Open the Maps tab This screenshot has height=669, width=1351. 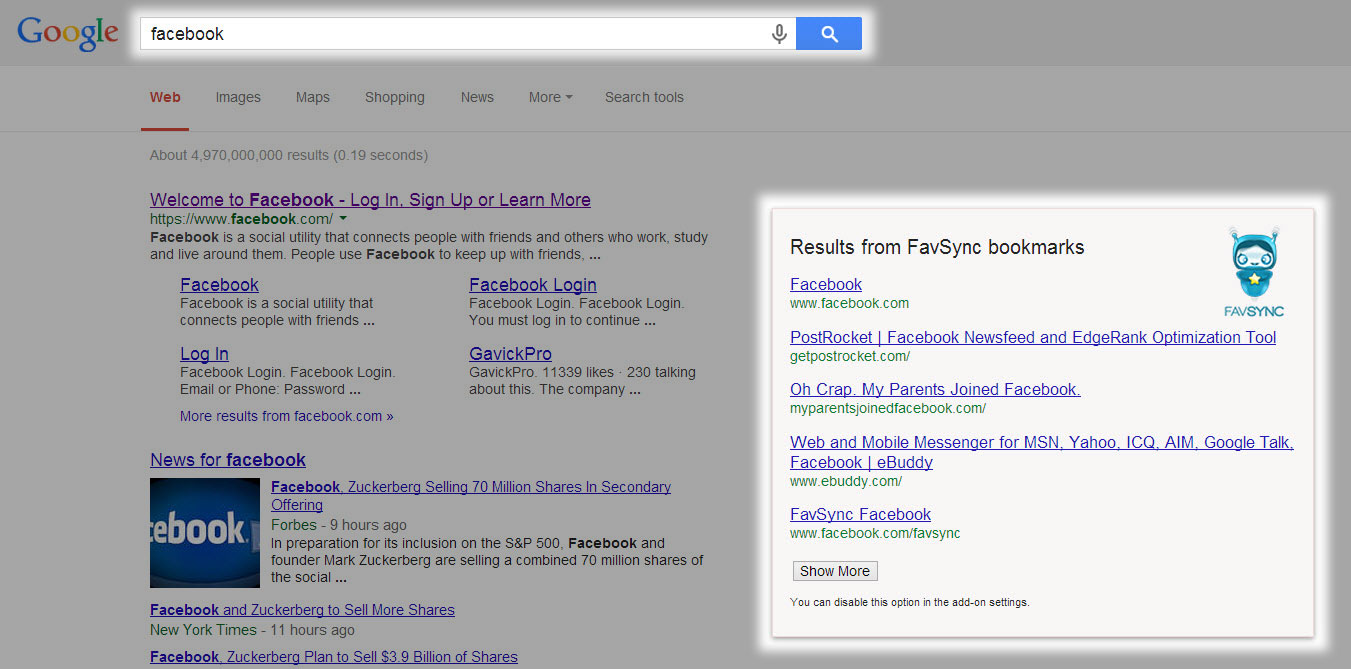pyautogui.click(x=312, y=97)
